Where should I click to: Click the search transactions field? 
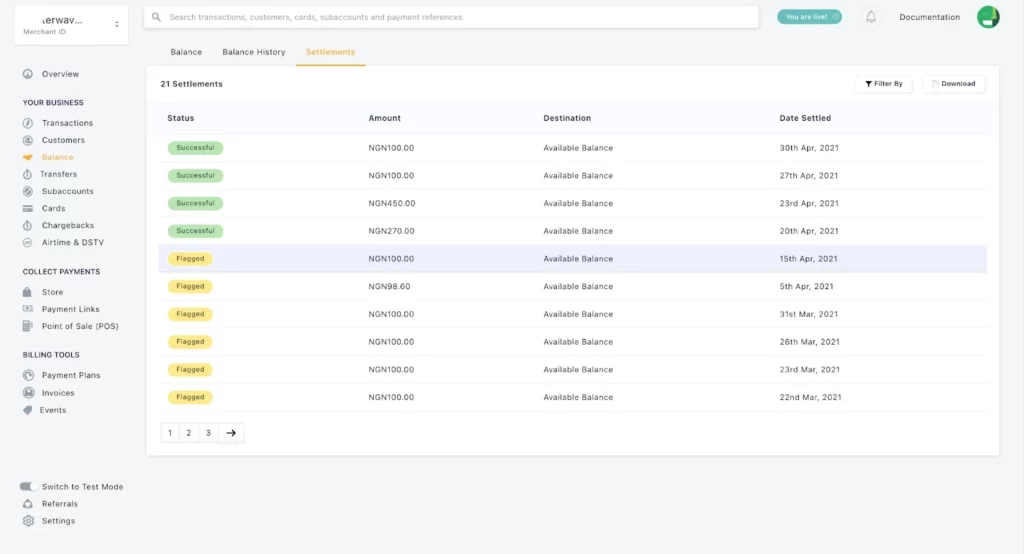click(x=451, y=17)
